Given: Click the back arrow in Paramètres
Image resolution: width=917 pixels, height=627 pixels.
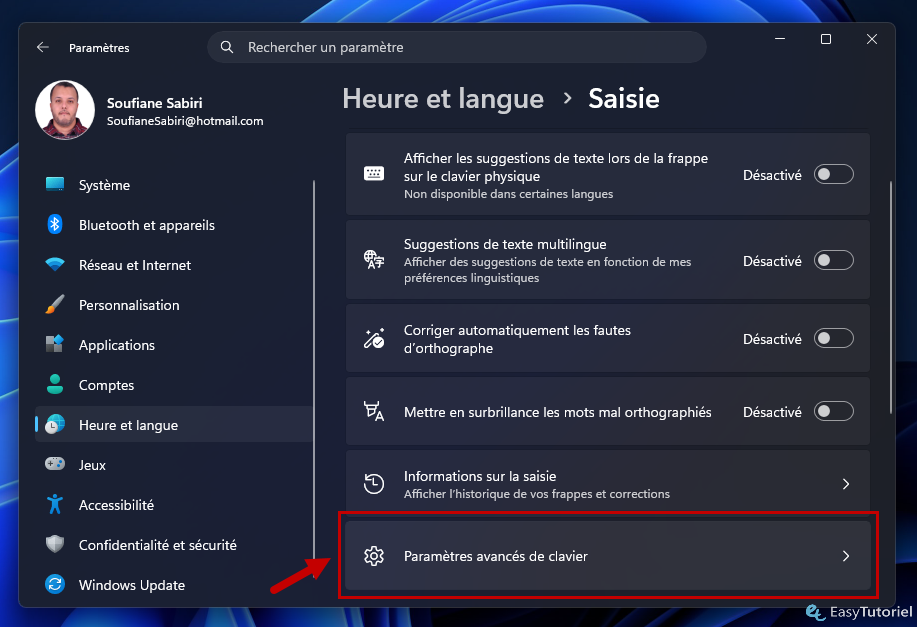Looking at the screenshot, I should (43, 47).
